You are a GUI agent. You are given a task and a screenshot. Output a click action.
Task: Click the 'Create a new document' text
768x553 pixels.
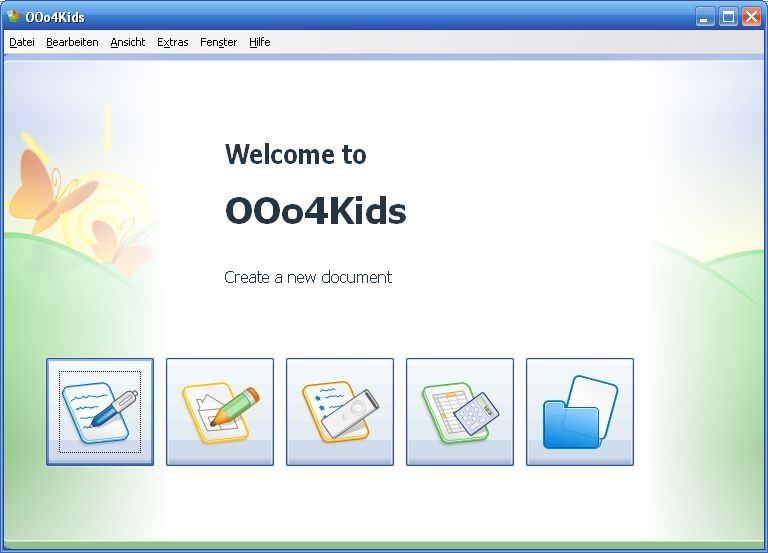[308, 277]
